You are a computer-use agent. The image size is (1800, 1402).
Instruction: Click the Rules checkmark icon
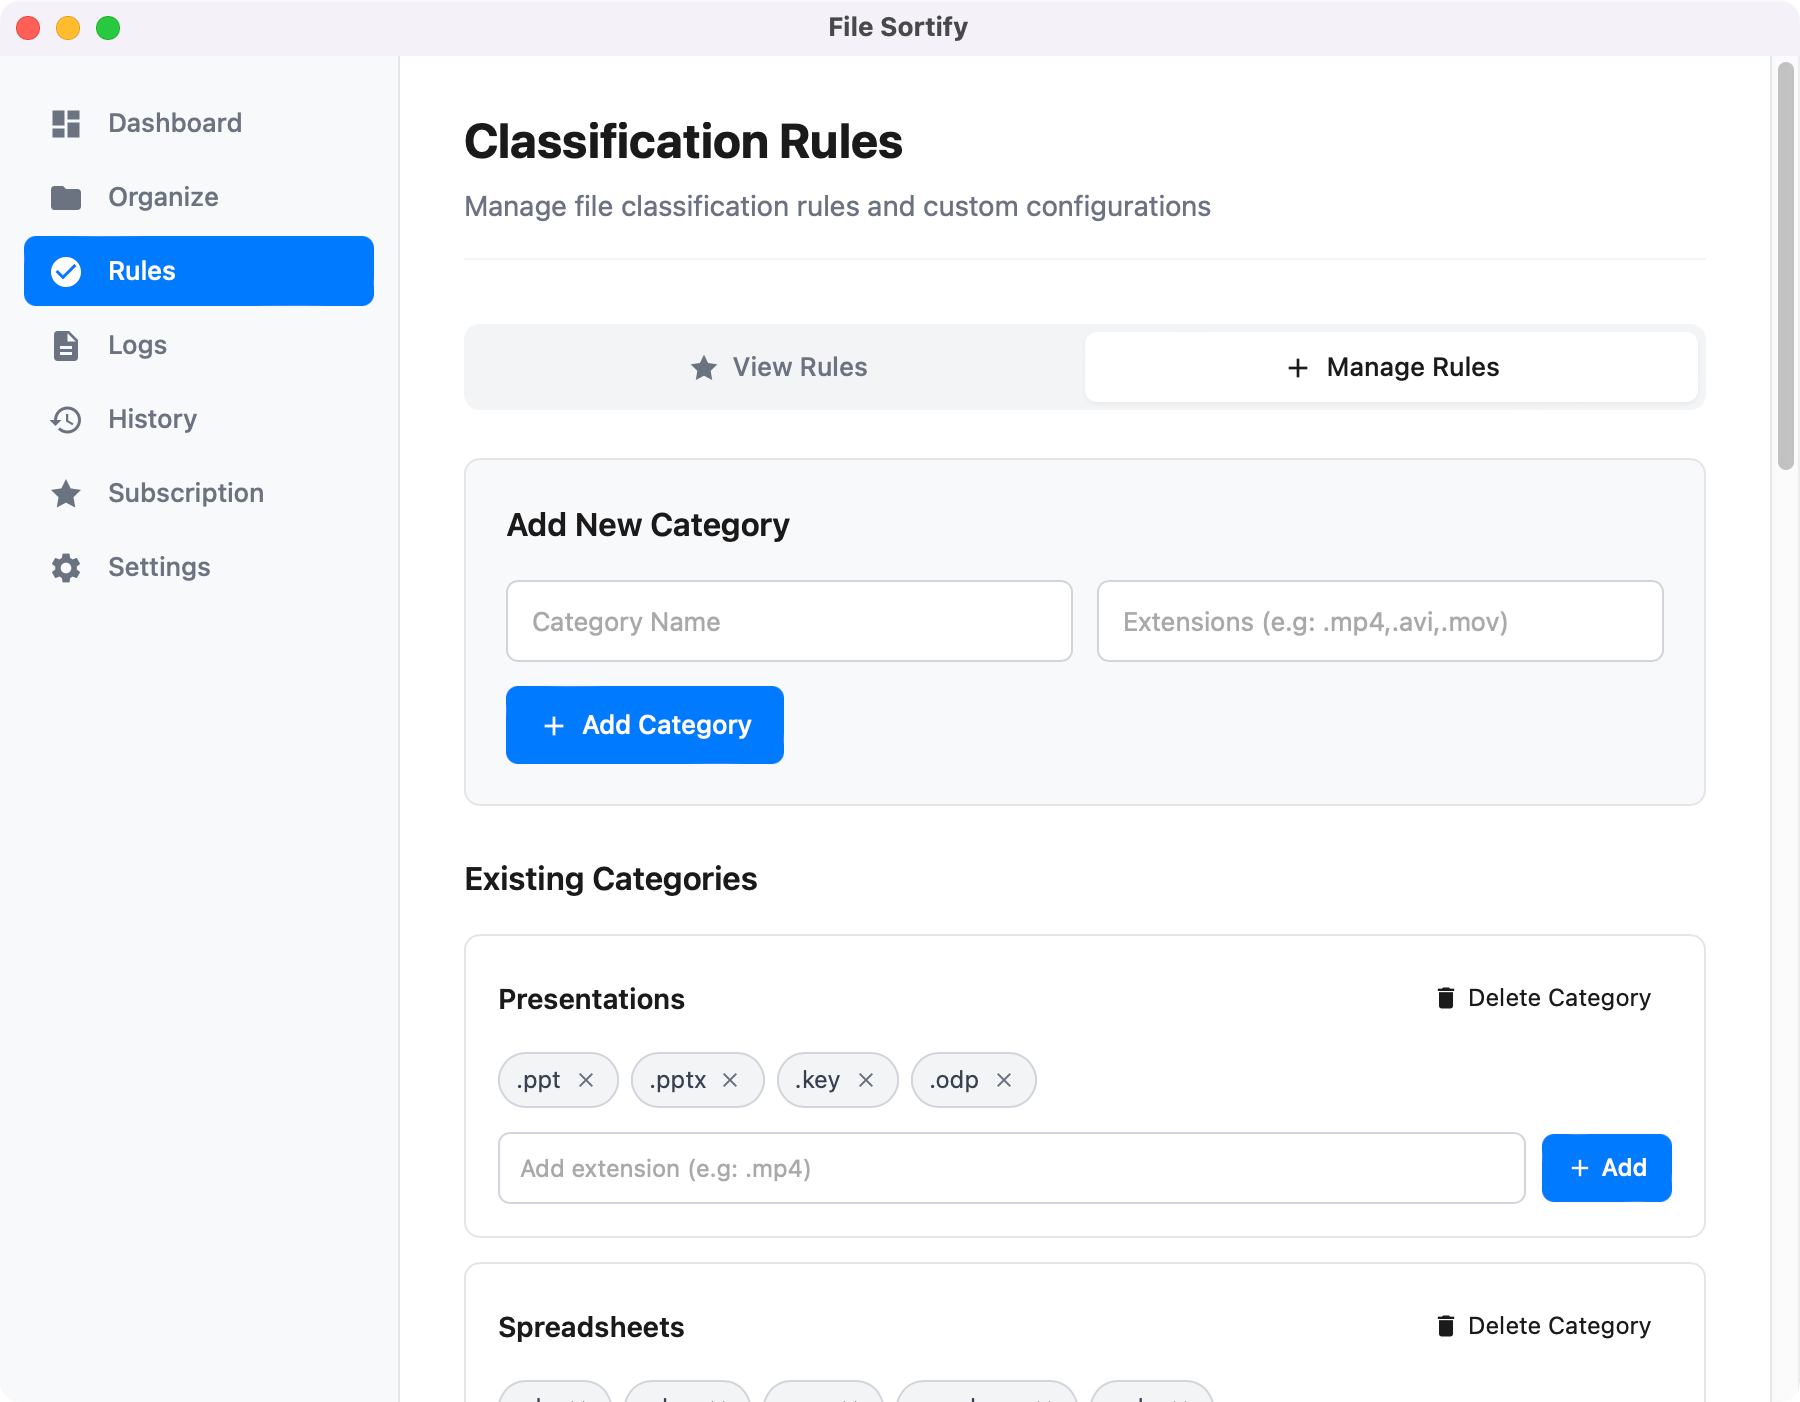pos(66,270)
